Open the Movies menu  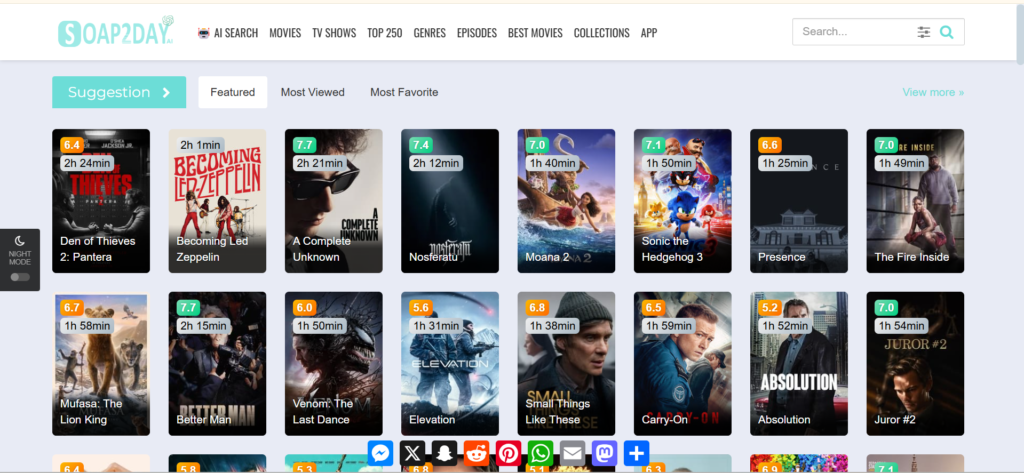[285, 33]
